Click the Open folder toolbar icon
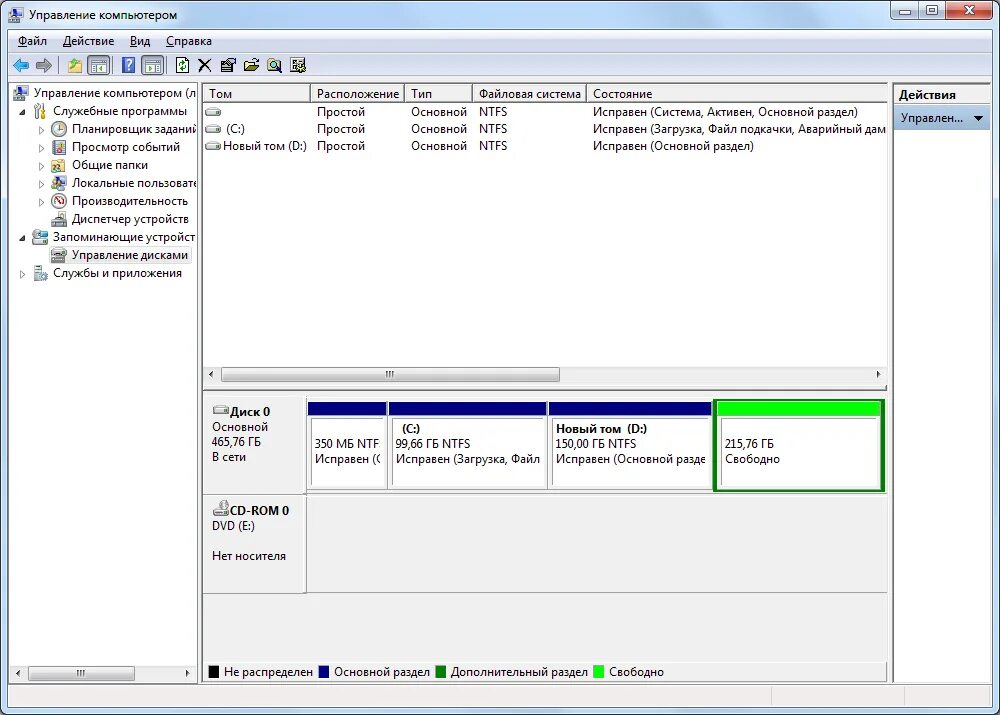This screenshot has height=715, width=1000. click(251, 65)
